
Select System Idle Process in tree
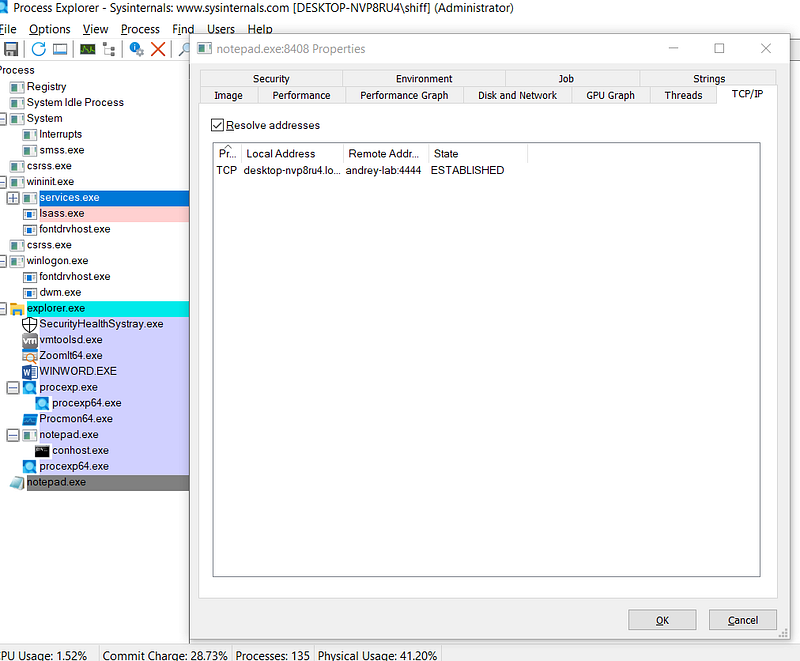point(75,103)
